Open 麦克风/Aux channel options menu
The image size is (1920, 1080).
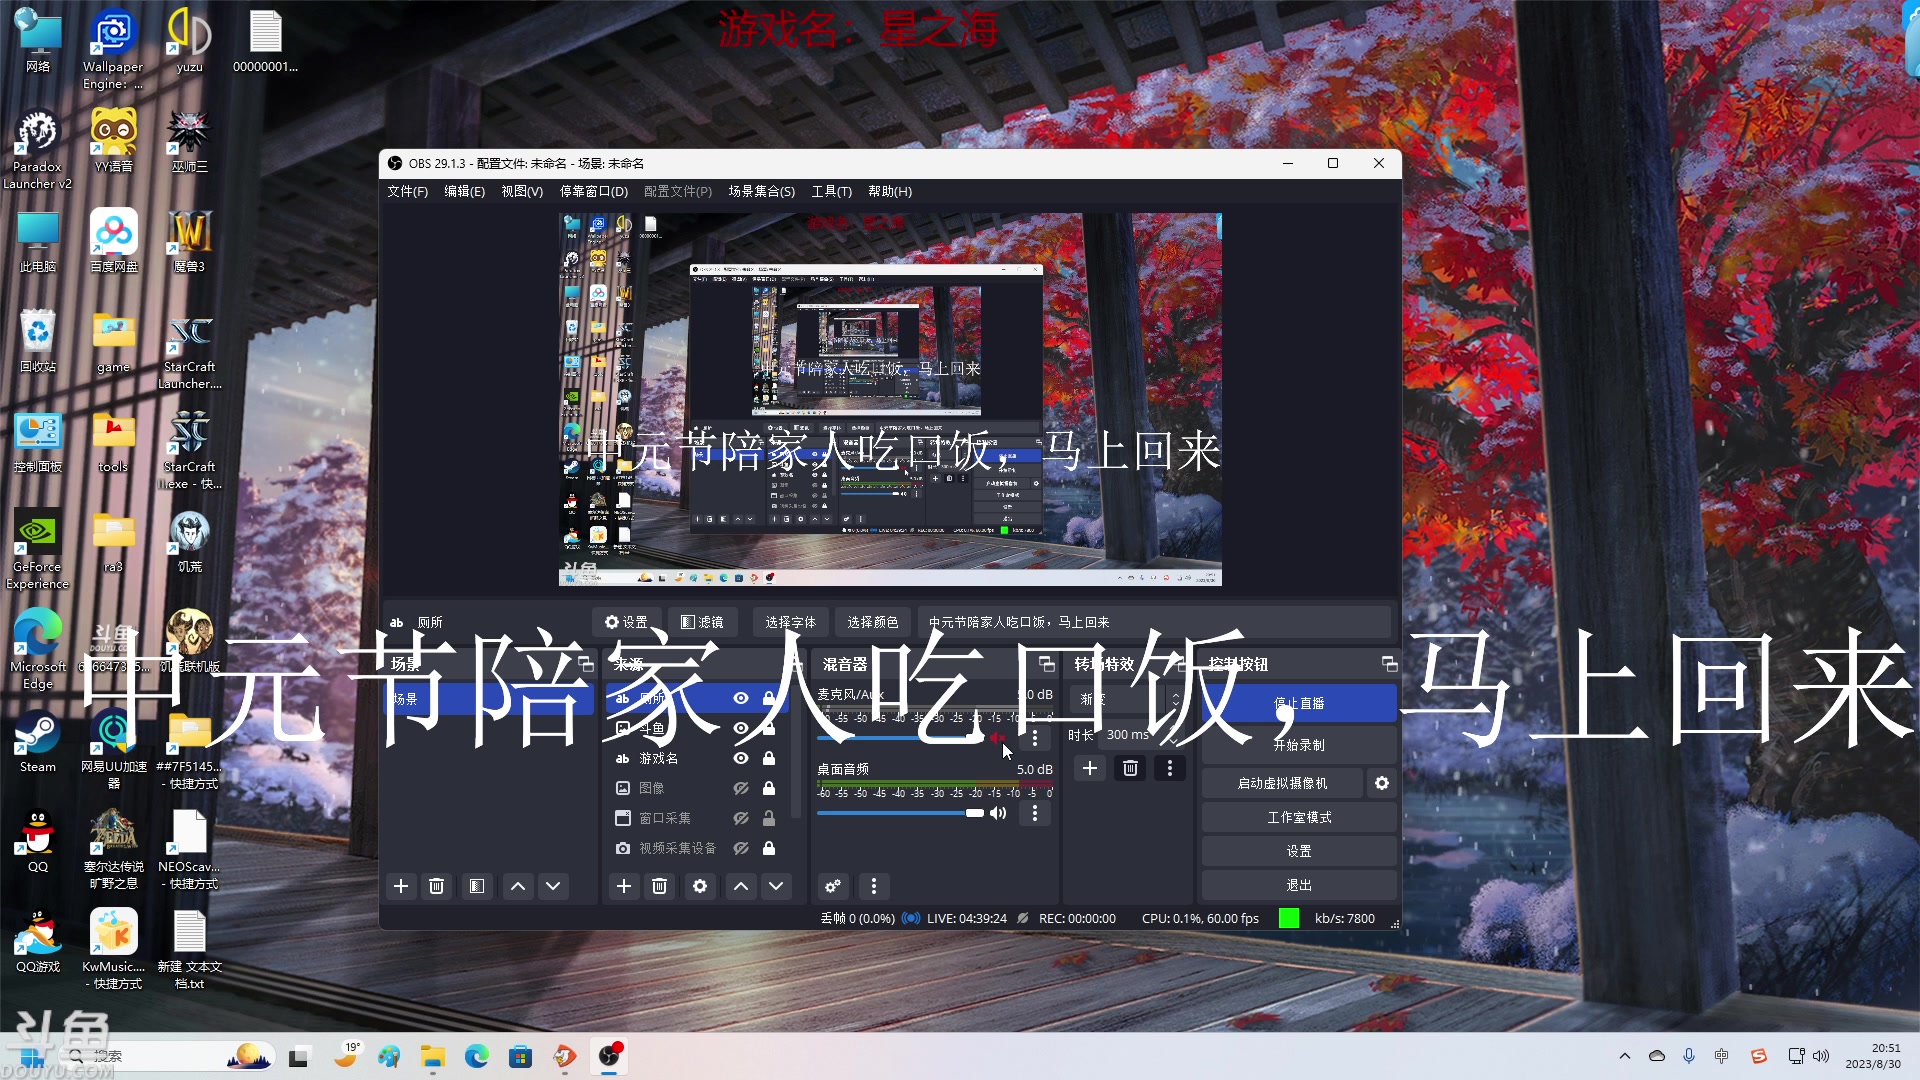coord(1035,737)
